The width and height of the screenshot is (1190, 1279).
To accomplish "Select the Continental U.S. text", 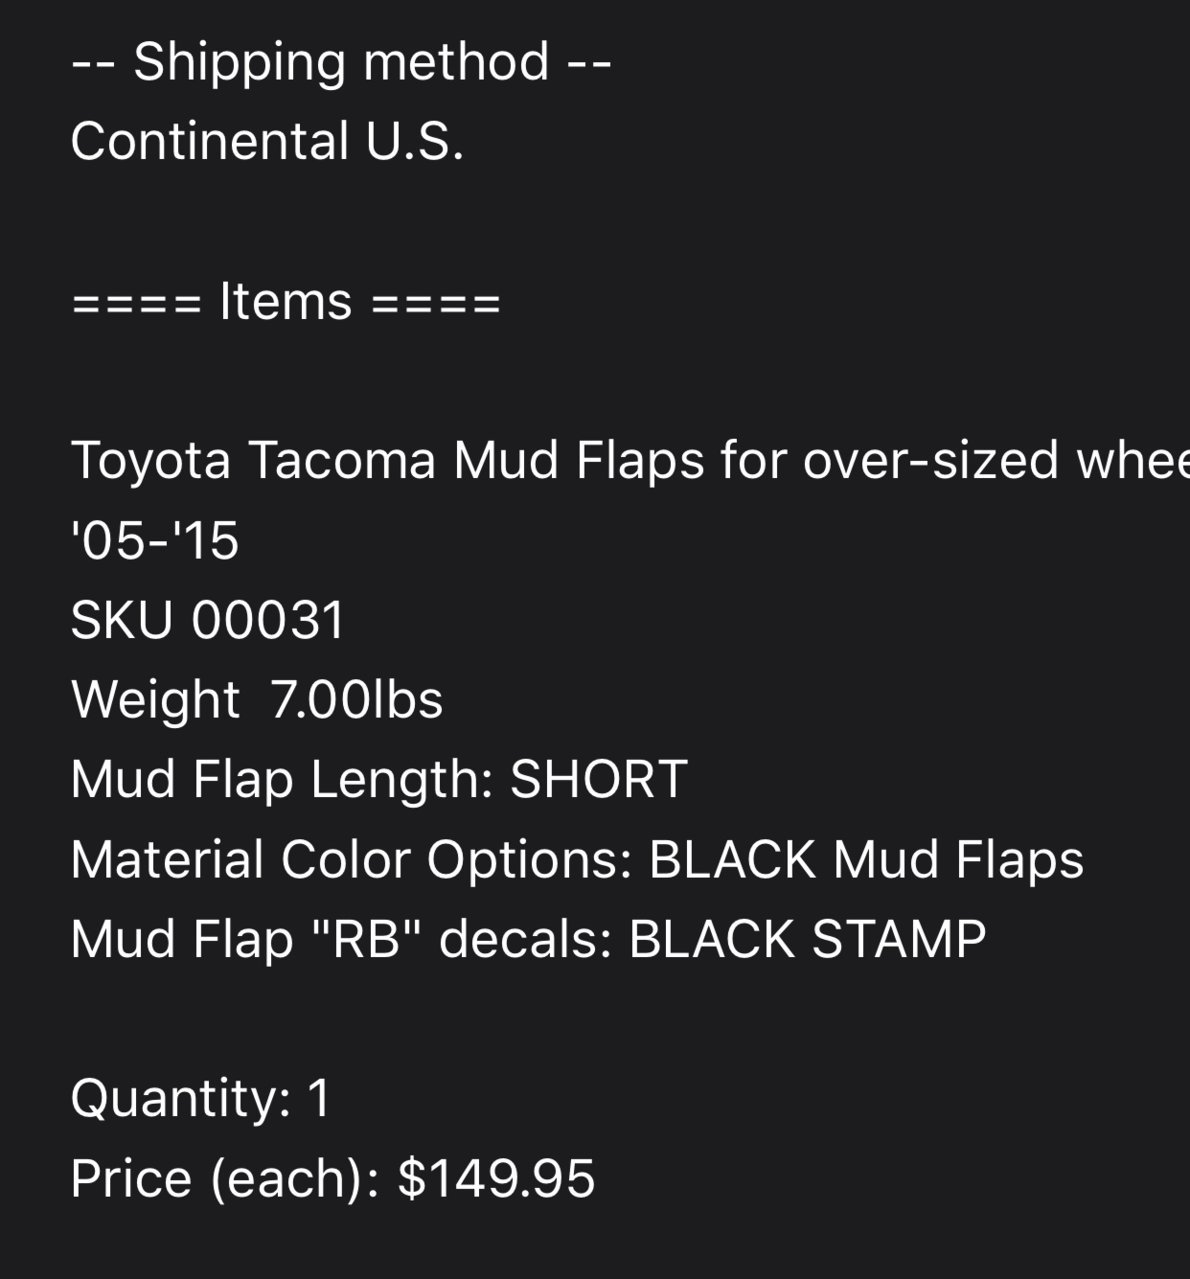I will coord(268,141).
